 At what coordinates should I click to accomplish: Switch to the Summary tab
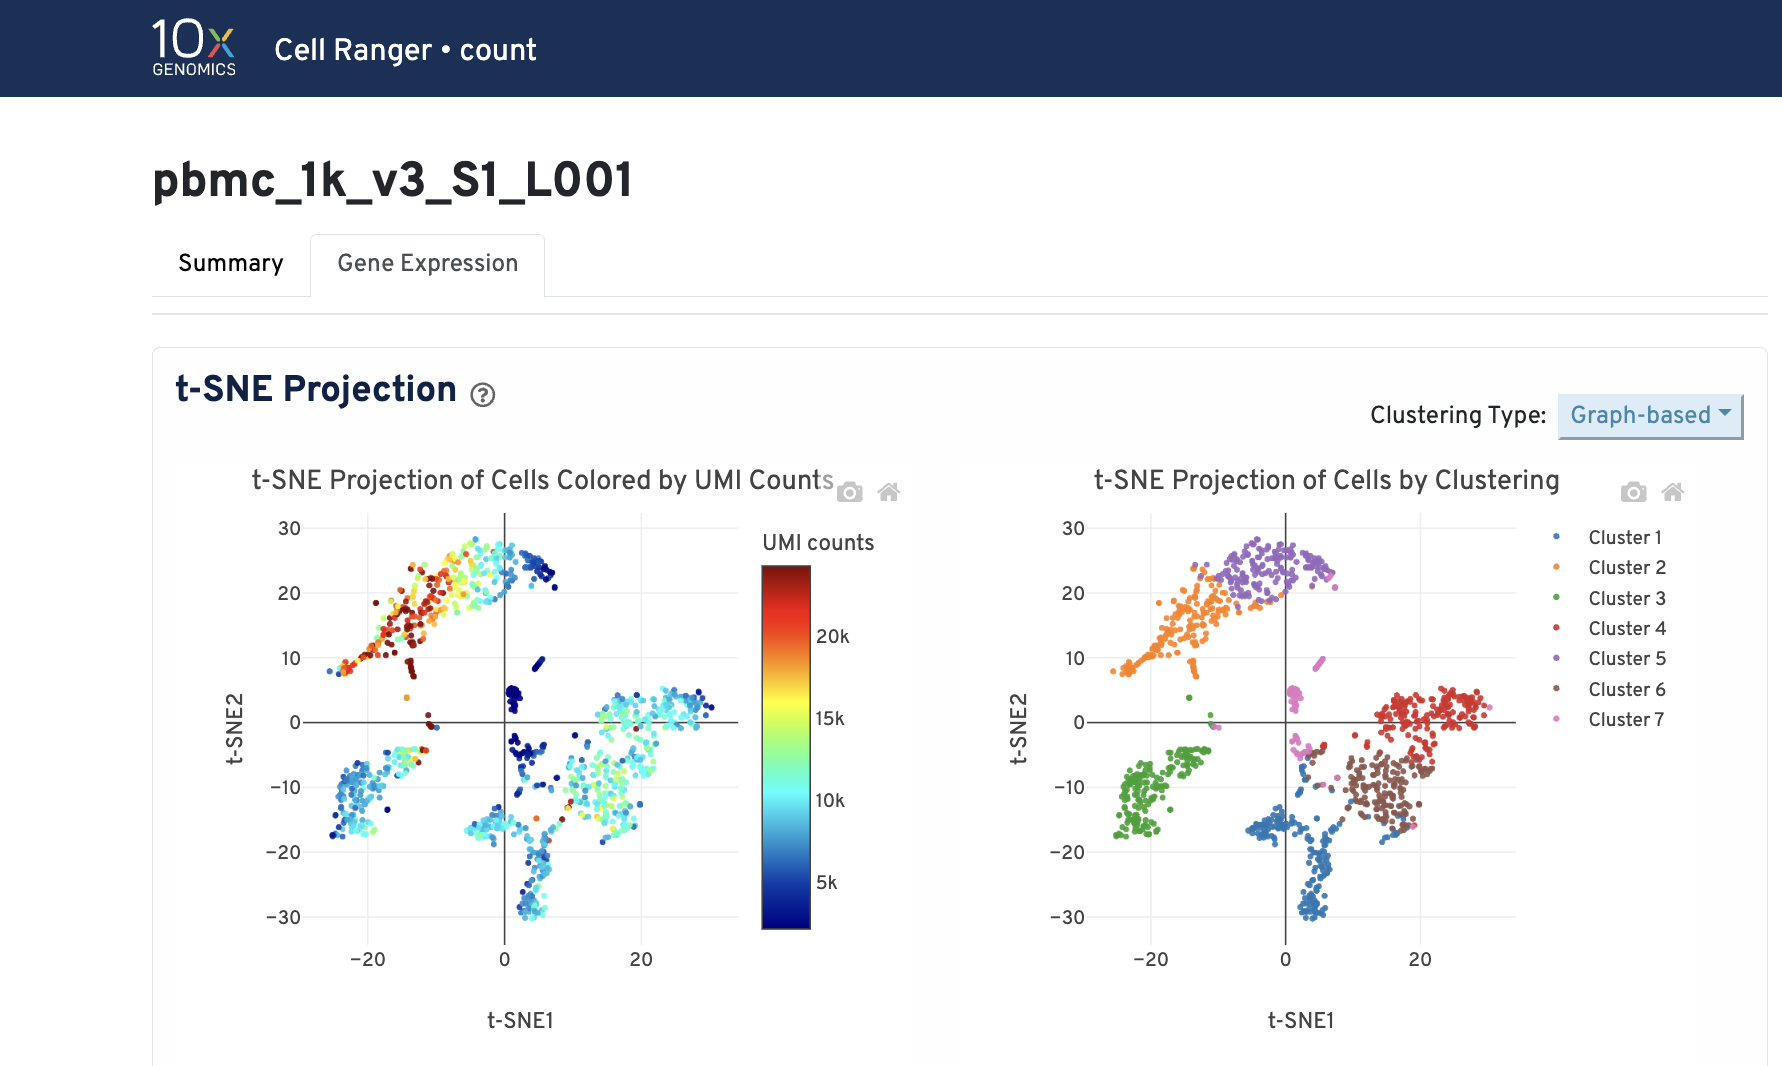[230, 263]
